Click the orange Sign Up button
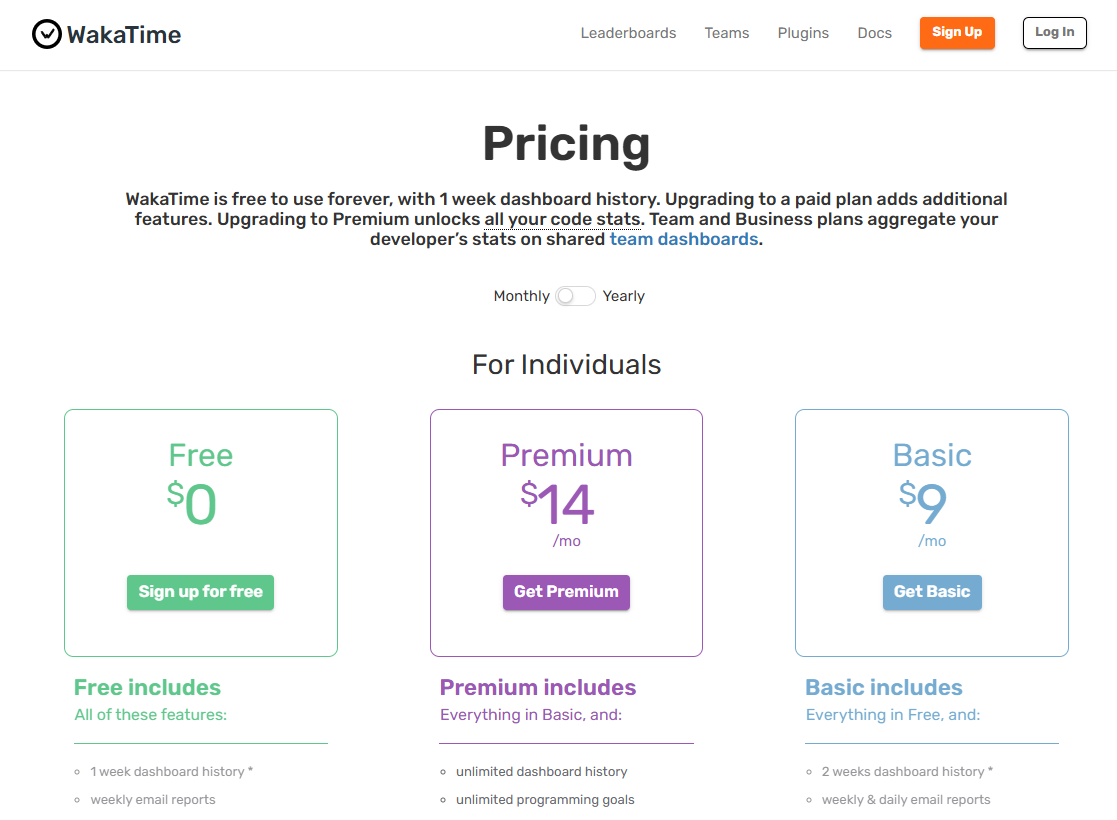Screen dimensions: 1117x820 click(956, 33)
